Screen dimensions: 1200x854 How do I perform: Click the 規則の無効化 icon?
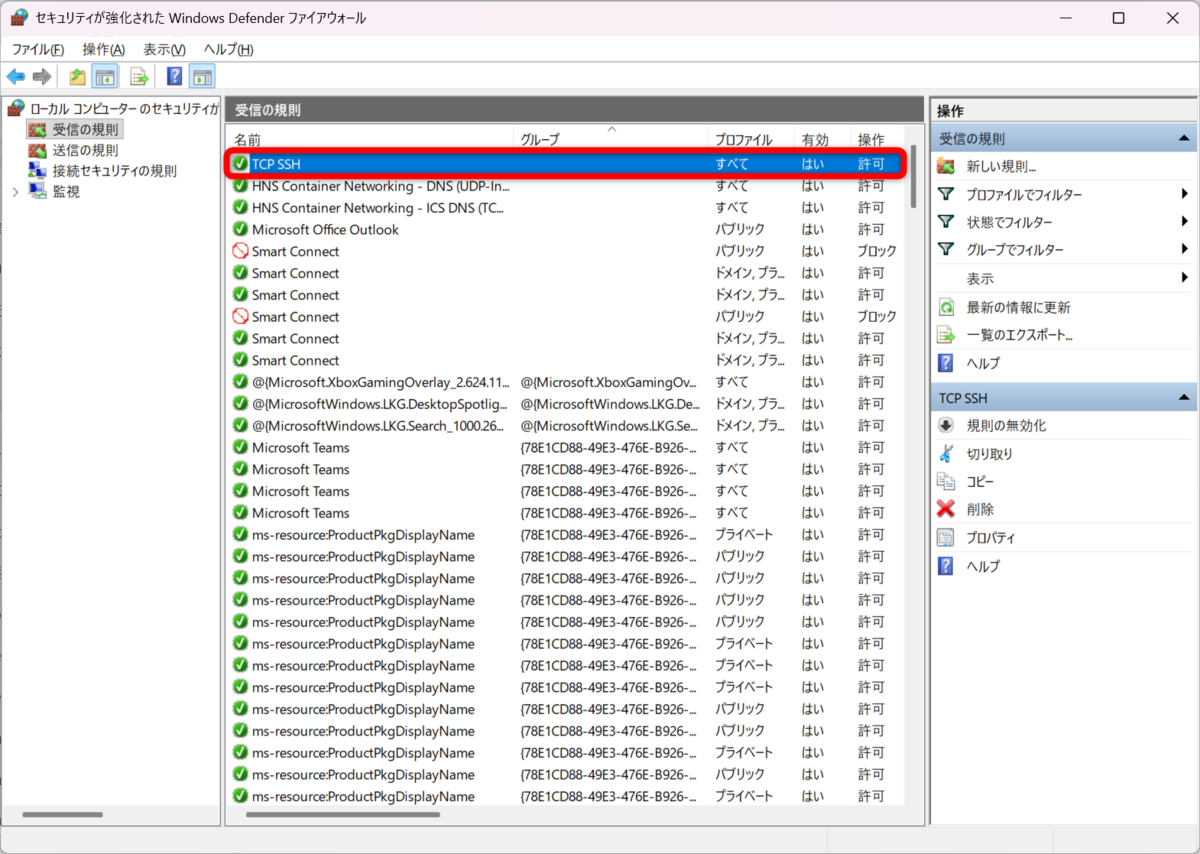coord(946,425)
